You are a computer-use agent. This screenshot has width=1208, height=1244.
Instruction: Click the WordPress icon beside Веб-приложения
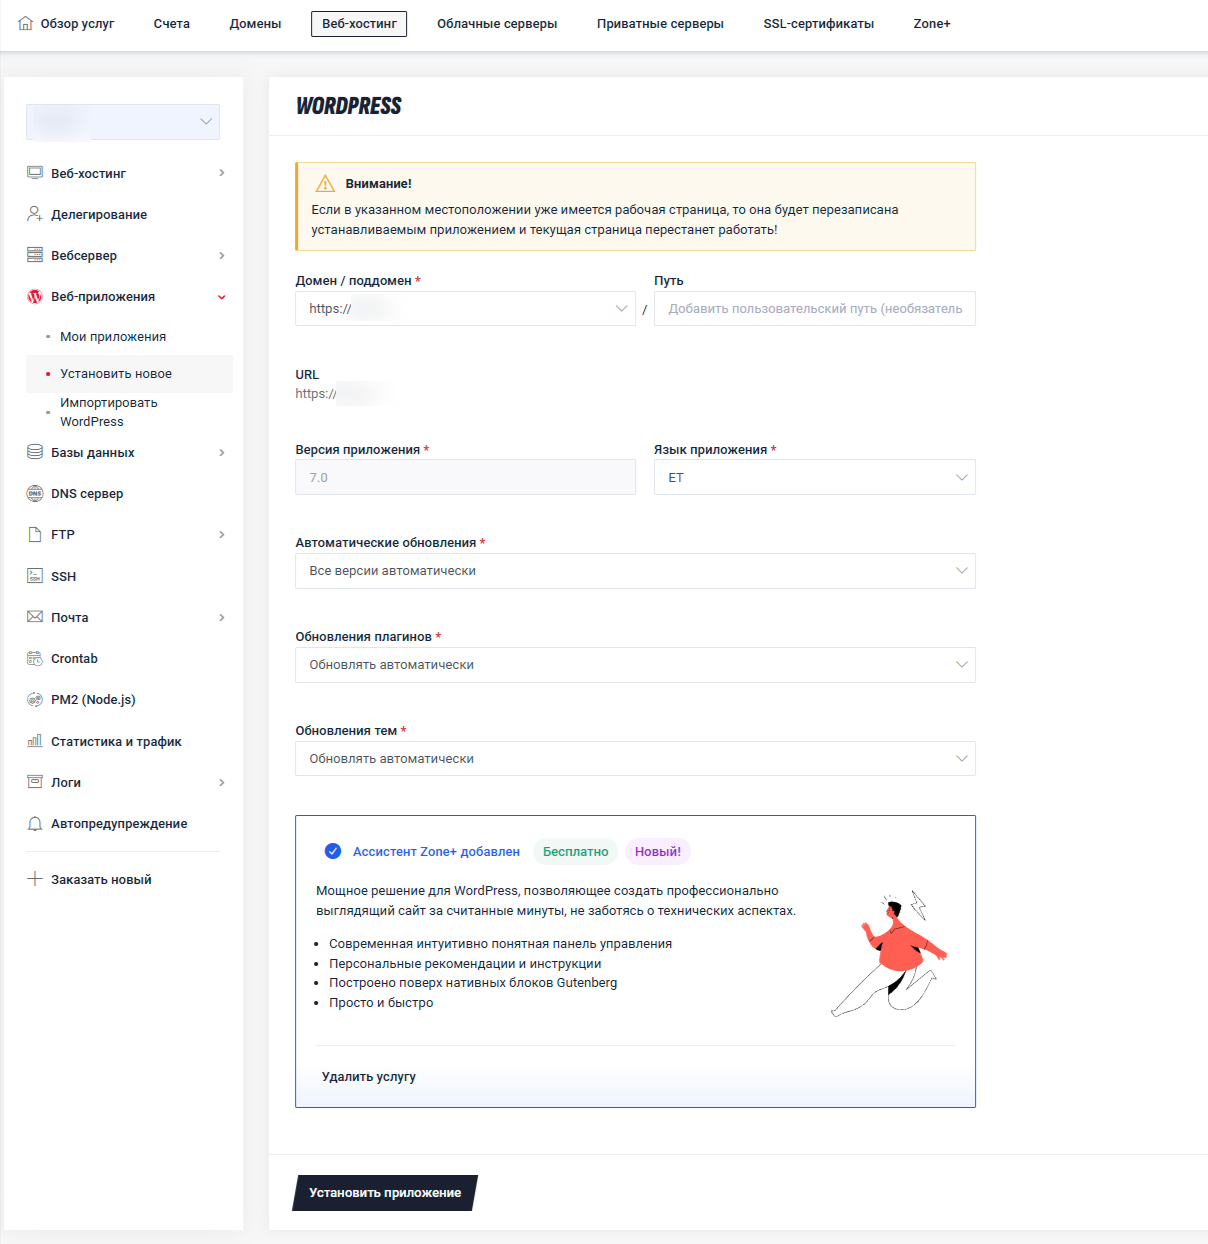(x=35, y=296)
